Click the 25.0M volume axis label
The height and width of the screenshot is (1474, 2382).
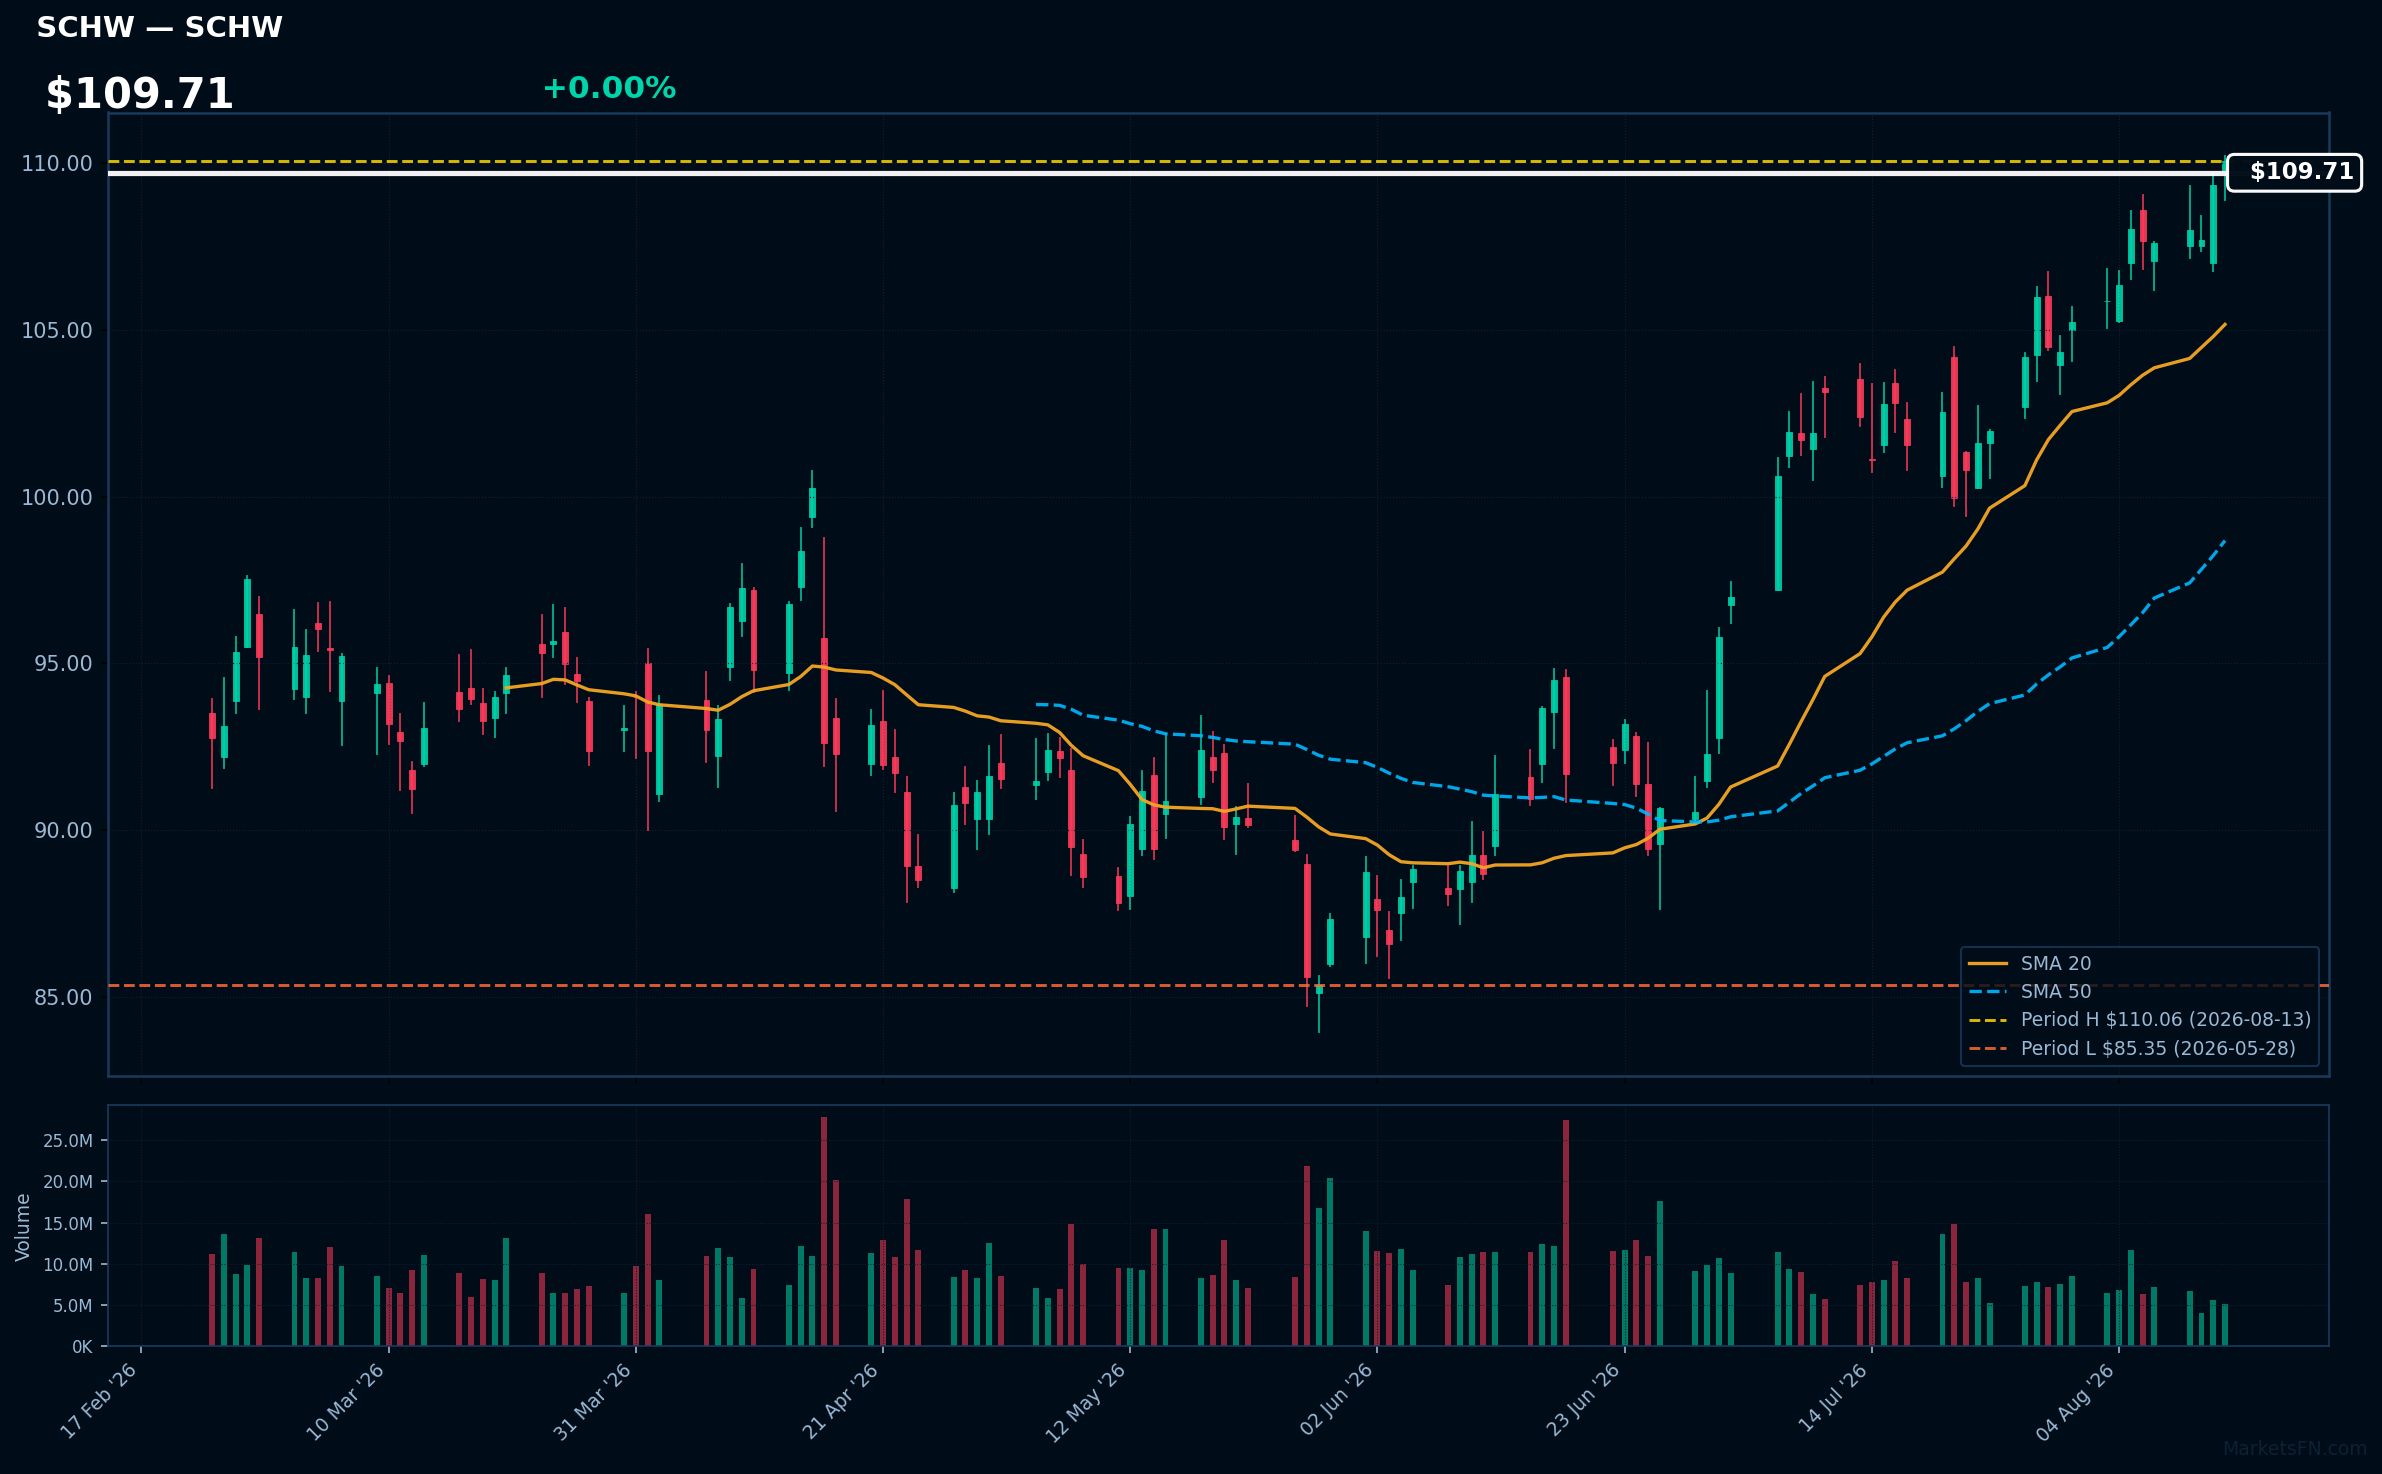pos(68,1141)
